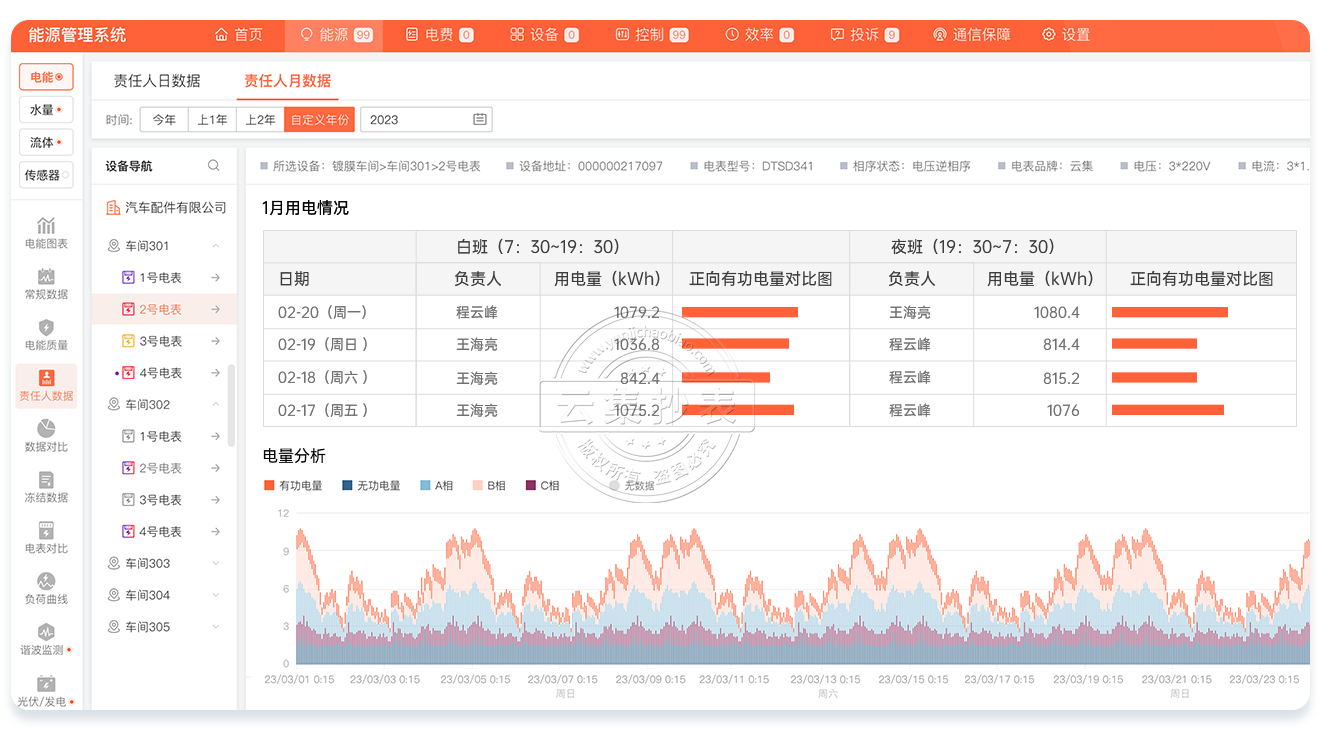Select the 电能质量 shield icon
This screenshot has height=730, width=1320.
(46, 328)
